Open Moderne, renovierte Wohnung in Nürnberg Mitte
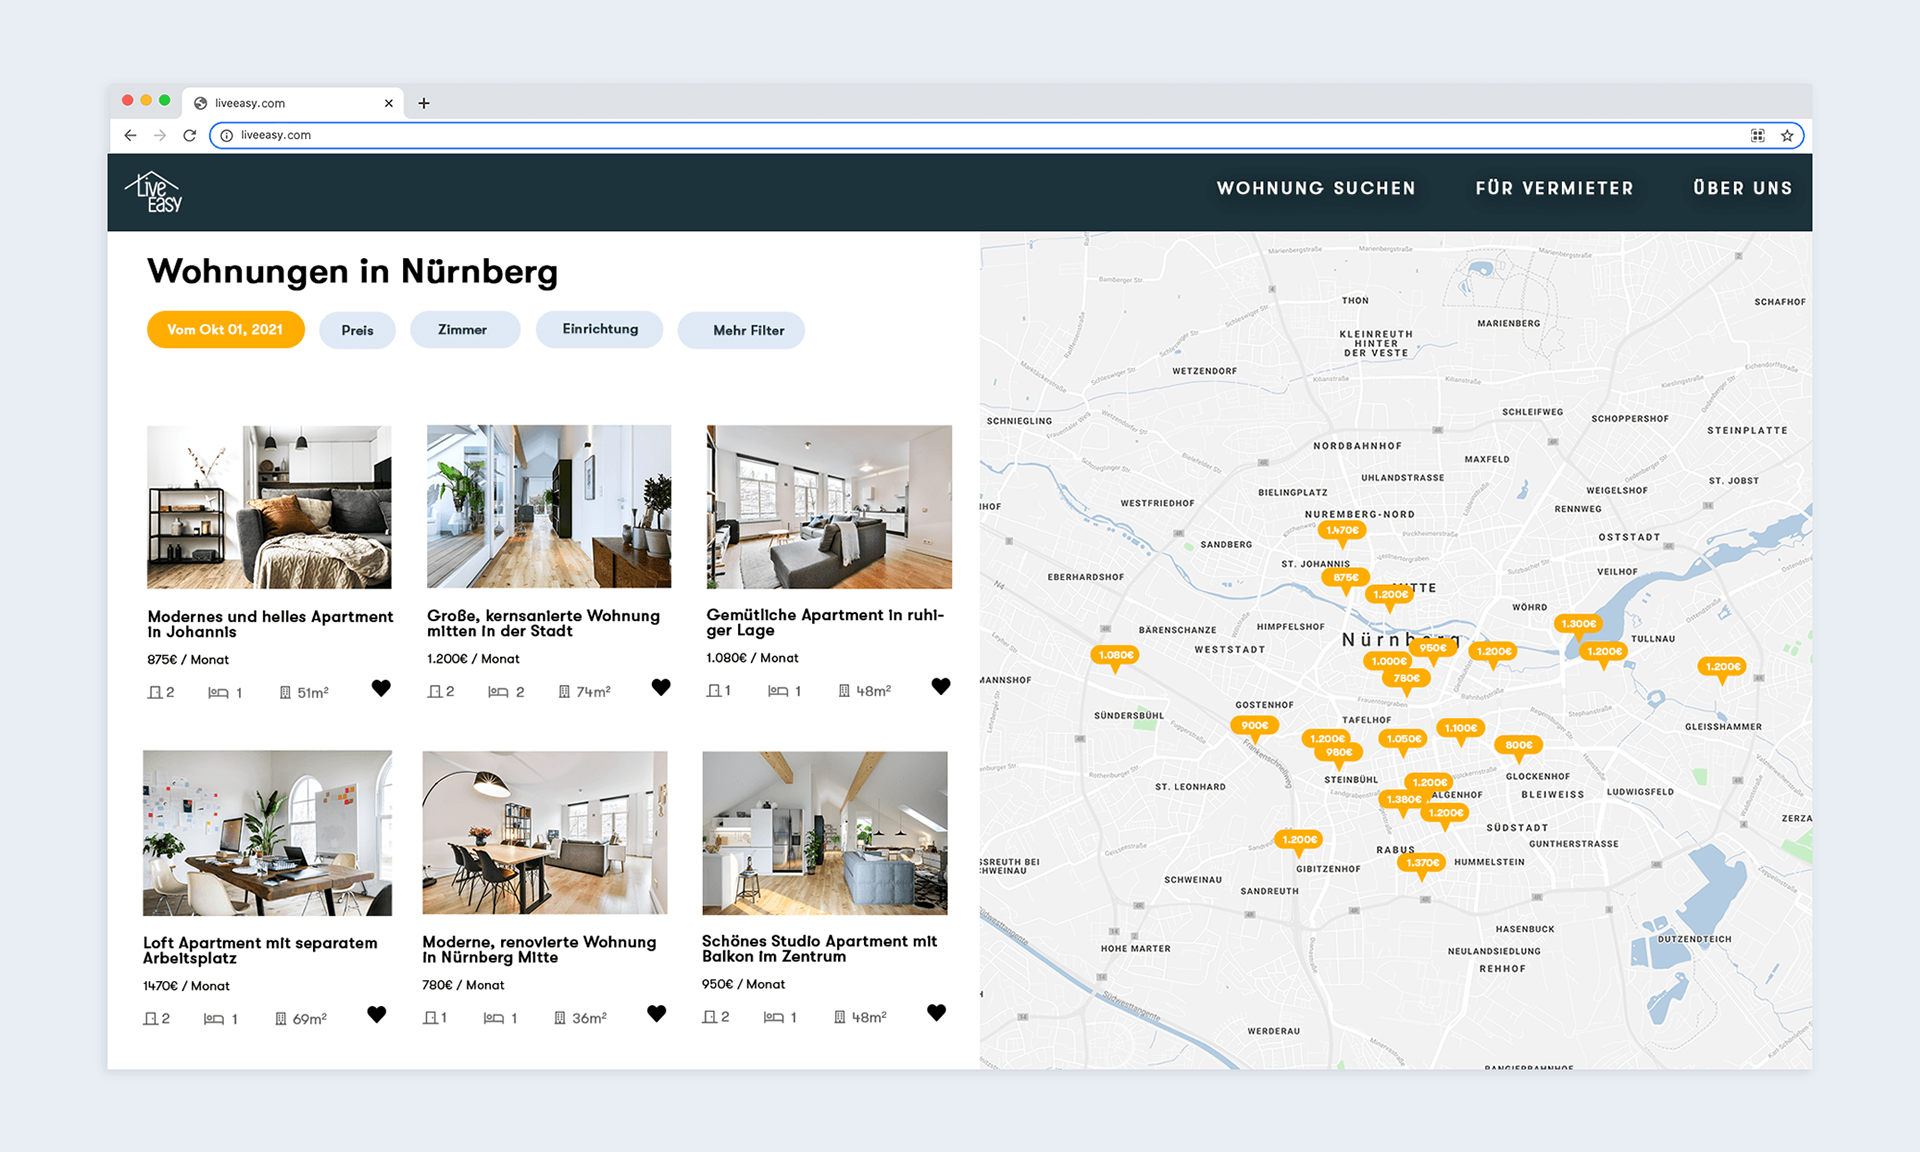This screenshot has height=1152, width=1920. click(539, 949)
